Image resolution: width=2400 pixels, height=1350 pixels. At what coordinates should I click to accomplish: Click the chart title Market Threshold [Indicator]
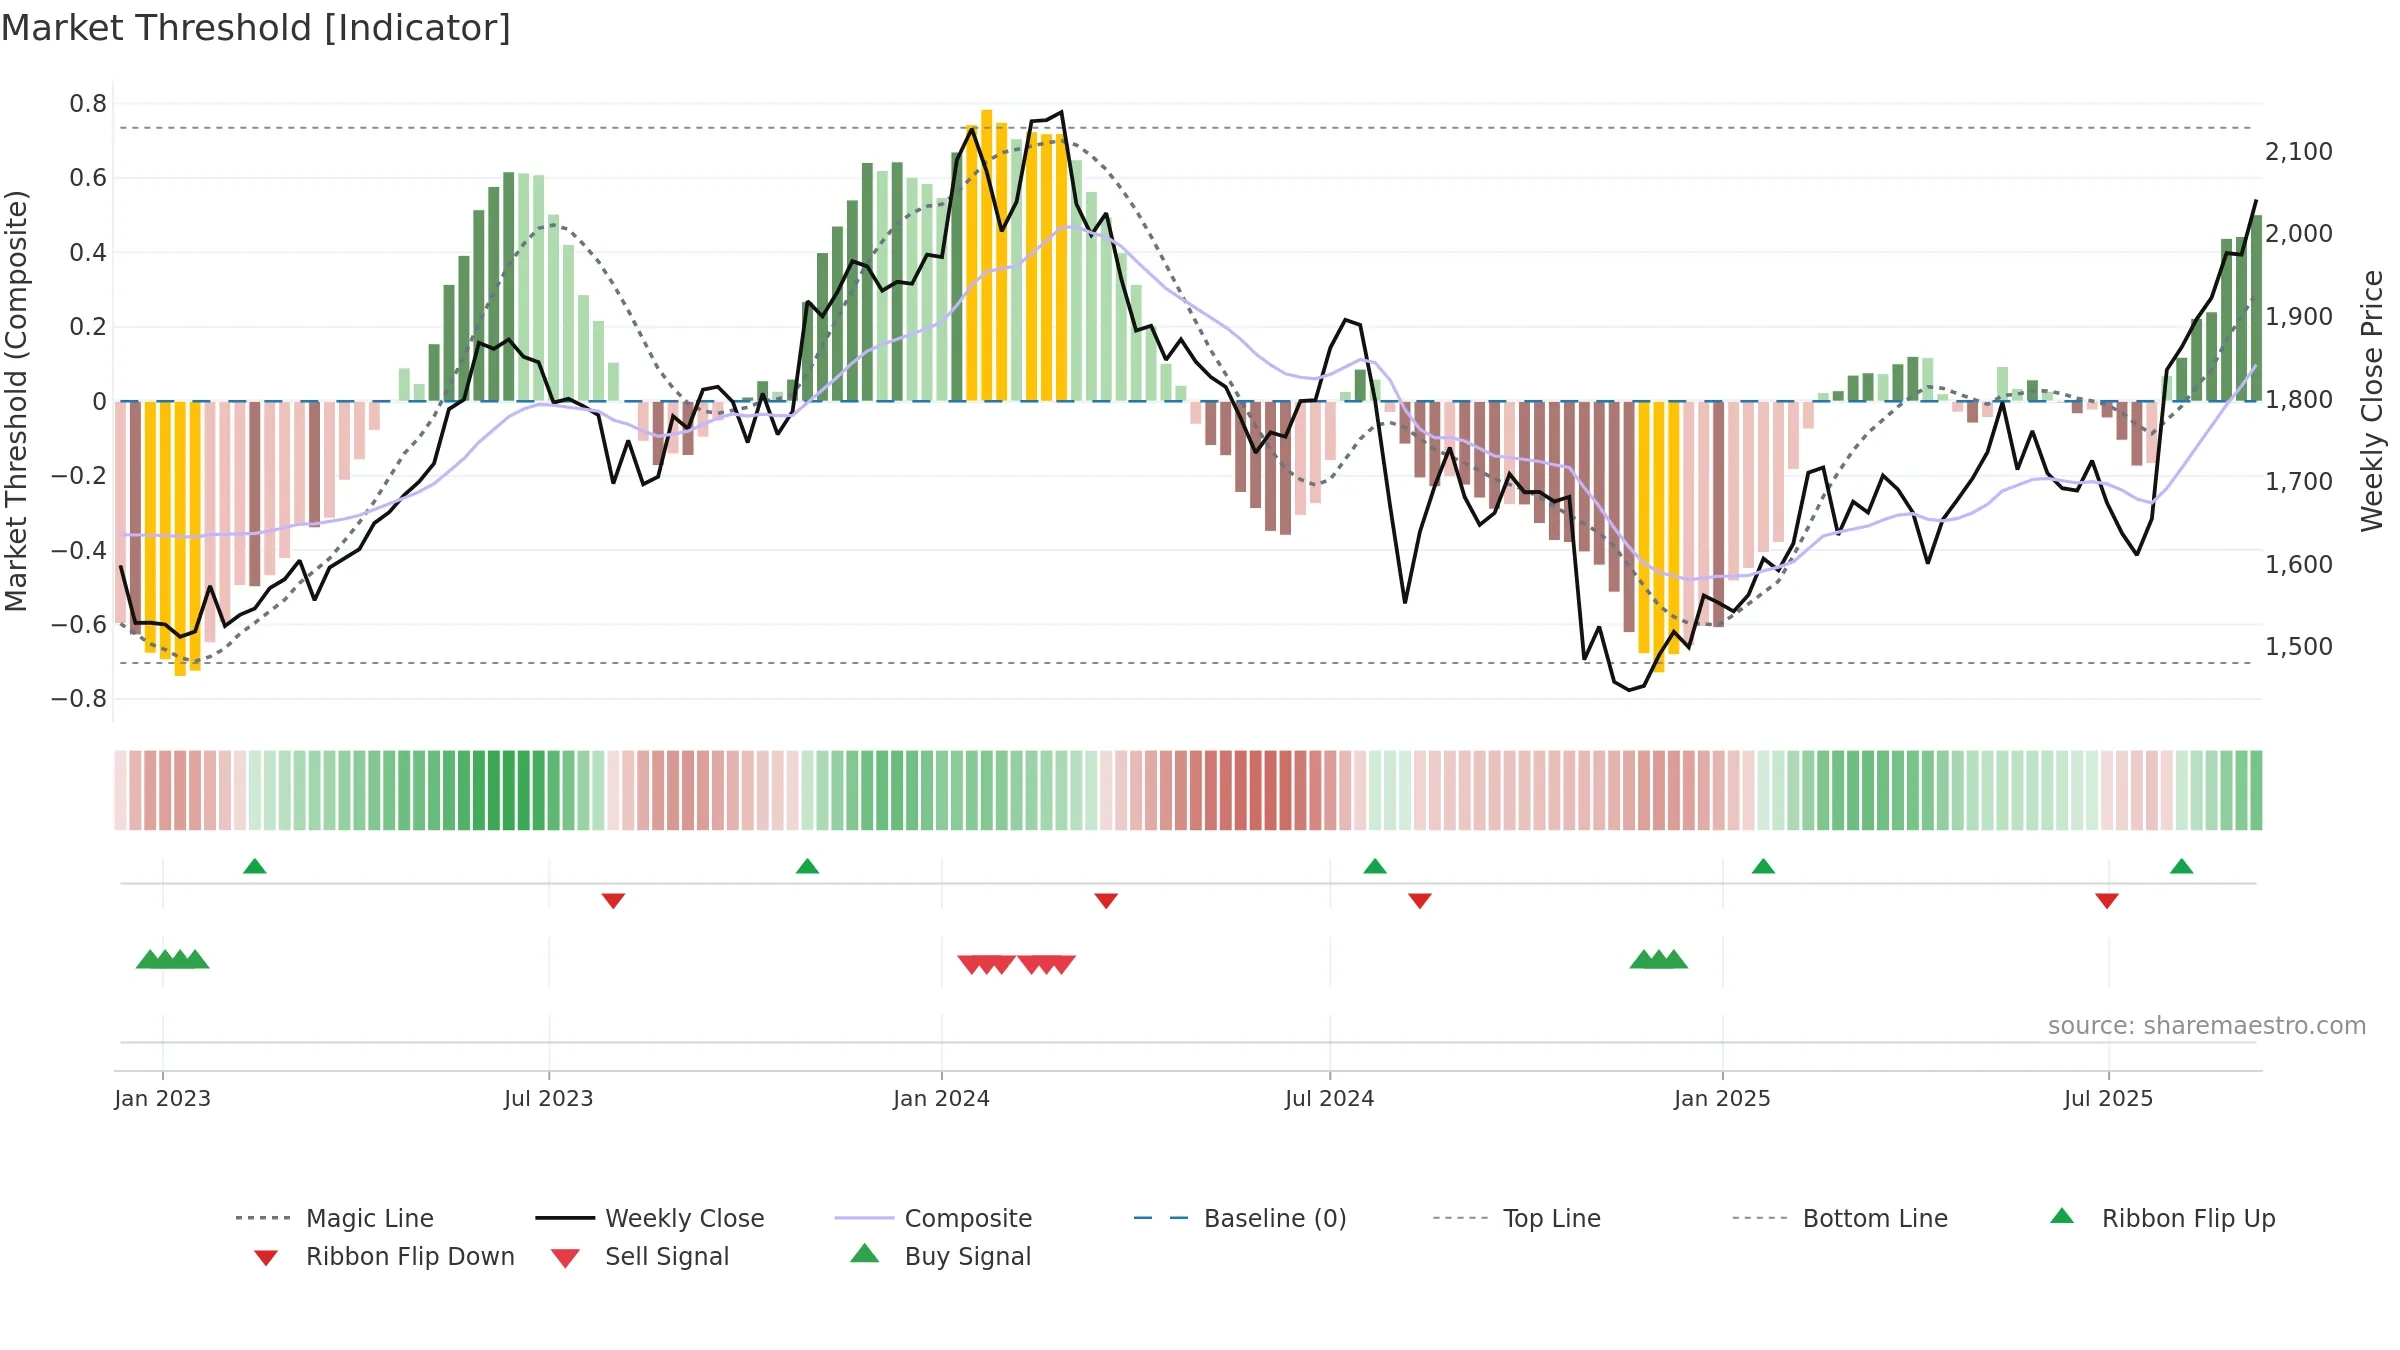(x=256, y=28)
